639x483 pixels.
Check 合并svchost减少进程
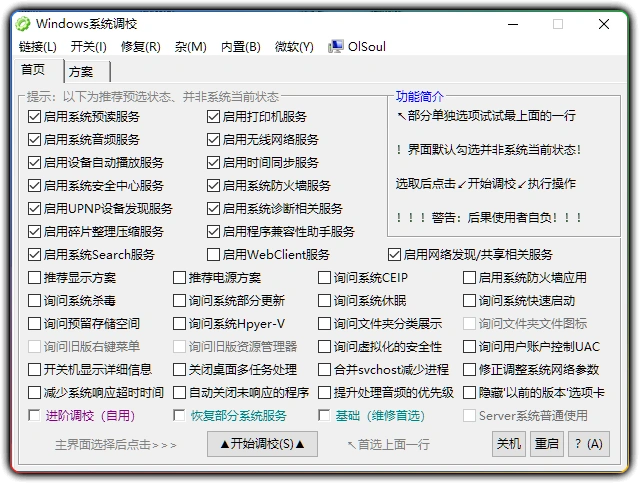coord(324,370)
